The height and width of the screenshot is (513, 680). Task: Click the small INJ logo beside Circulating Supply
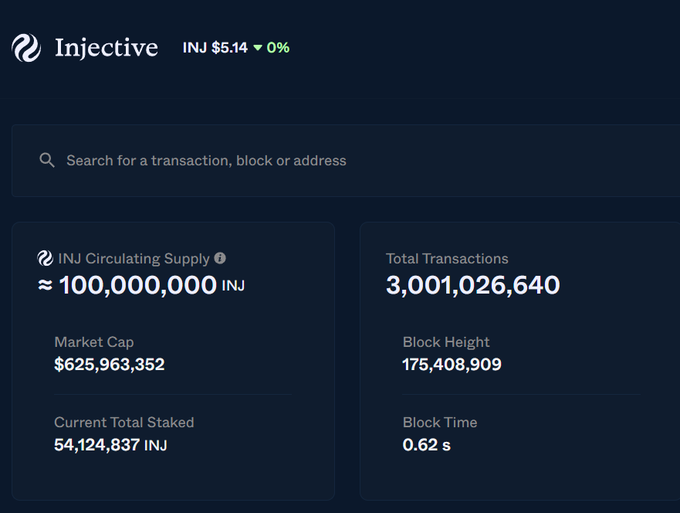point(45,258)
